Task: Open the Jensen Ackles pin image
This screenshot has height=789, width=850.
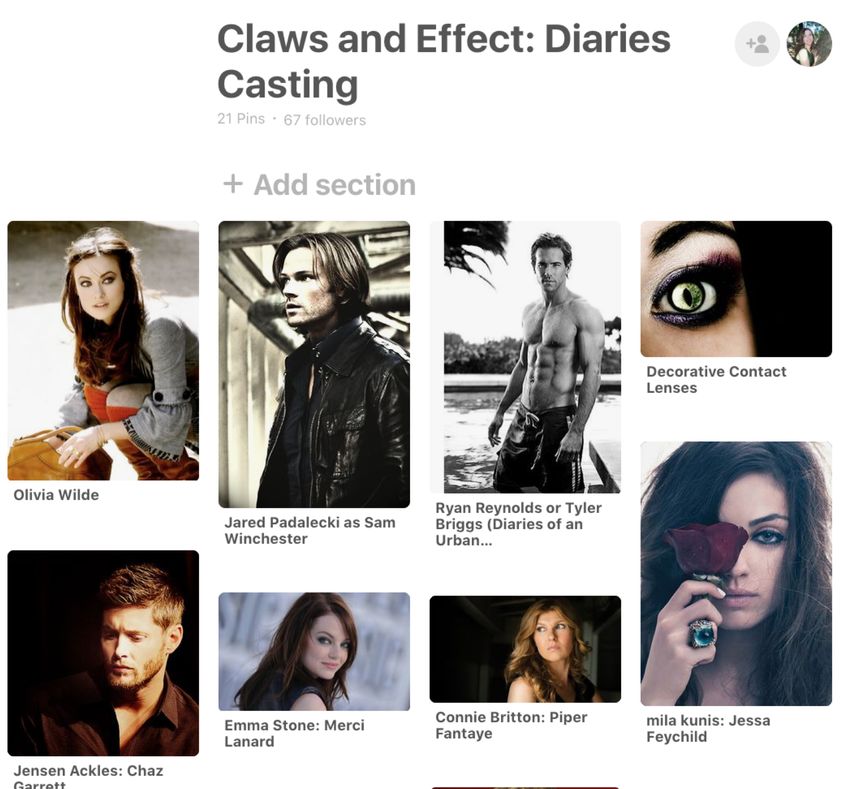Action: click(103, 653)
